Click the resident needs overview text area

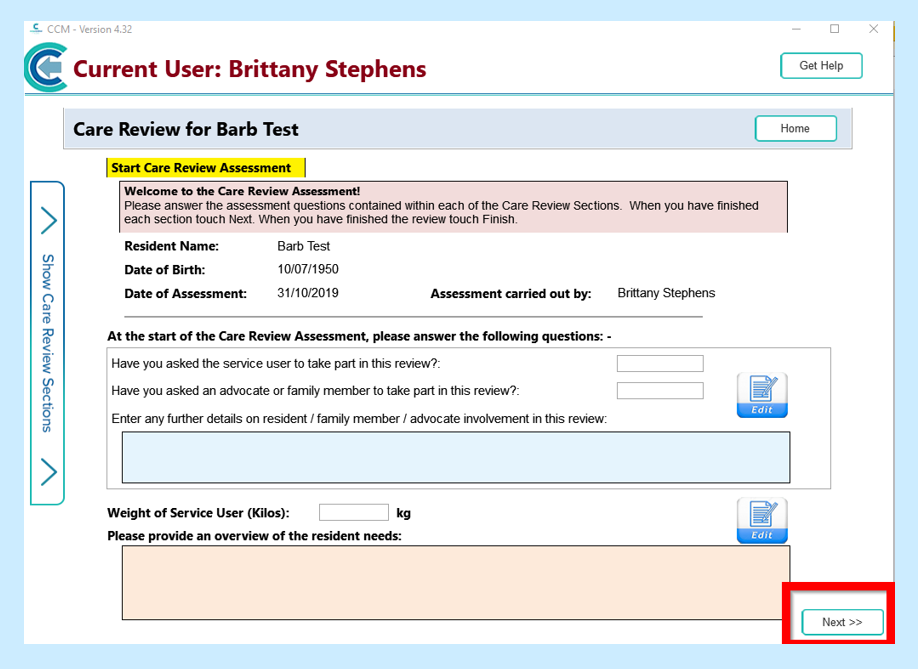tap(456, 582)
